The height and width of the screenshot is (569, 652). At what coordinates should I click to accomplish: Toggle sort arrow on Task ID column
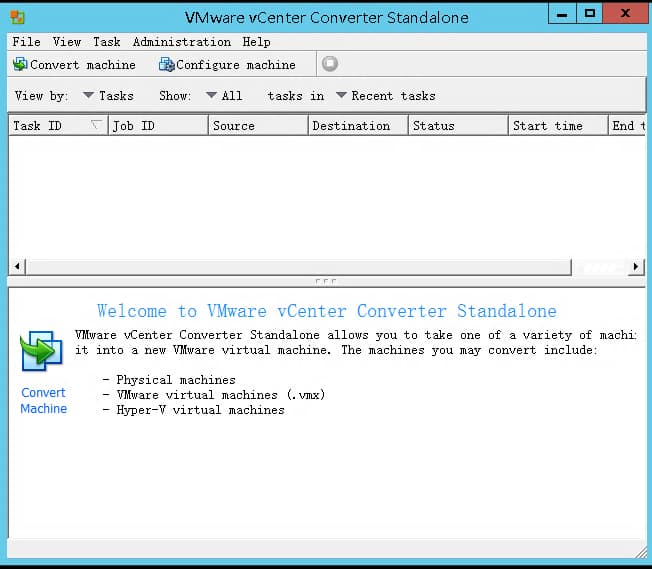(x=96, y=125)
